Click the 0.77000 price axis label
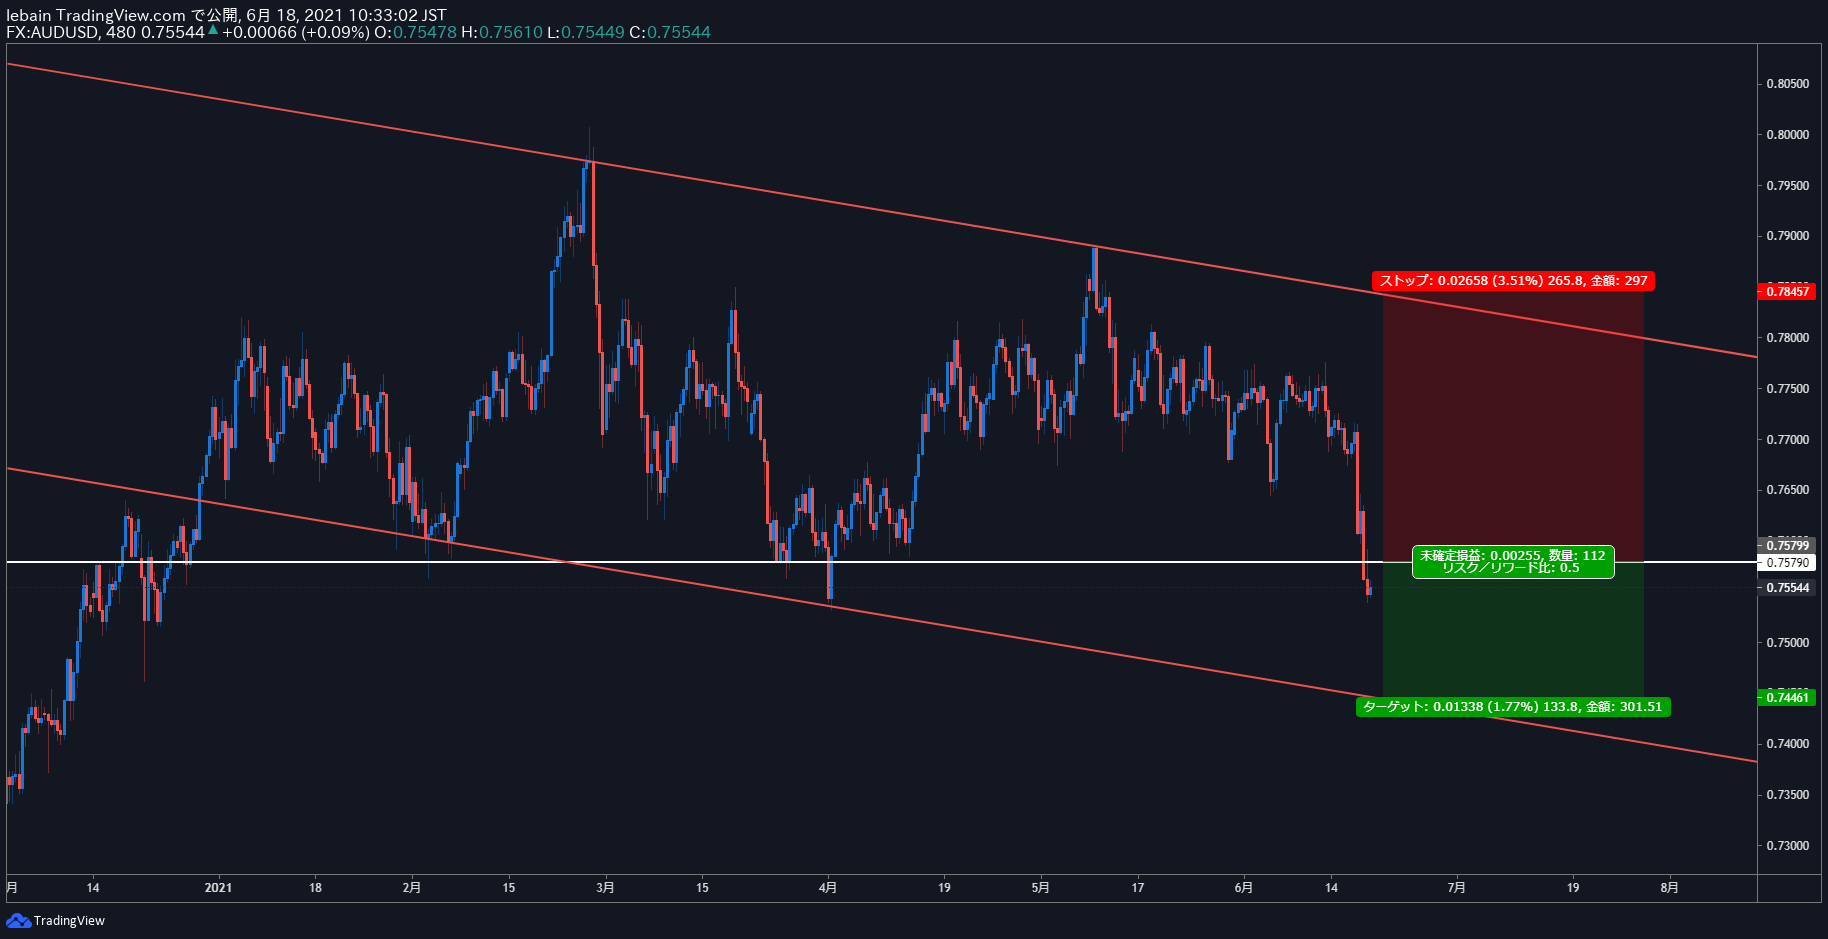1828x939 pixels. [x=1787, y=440]
